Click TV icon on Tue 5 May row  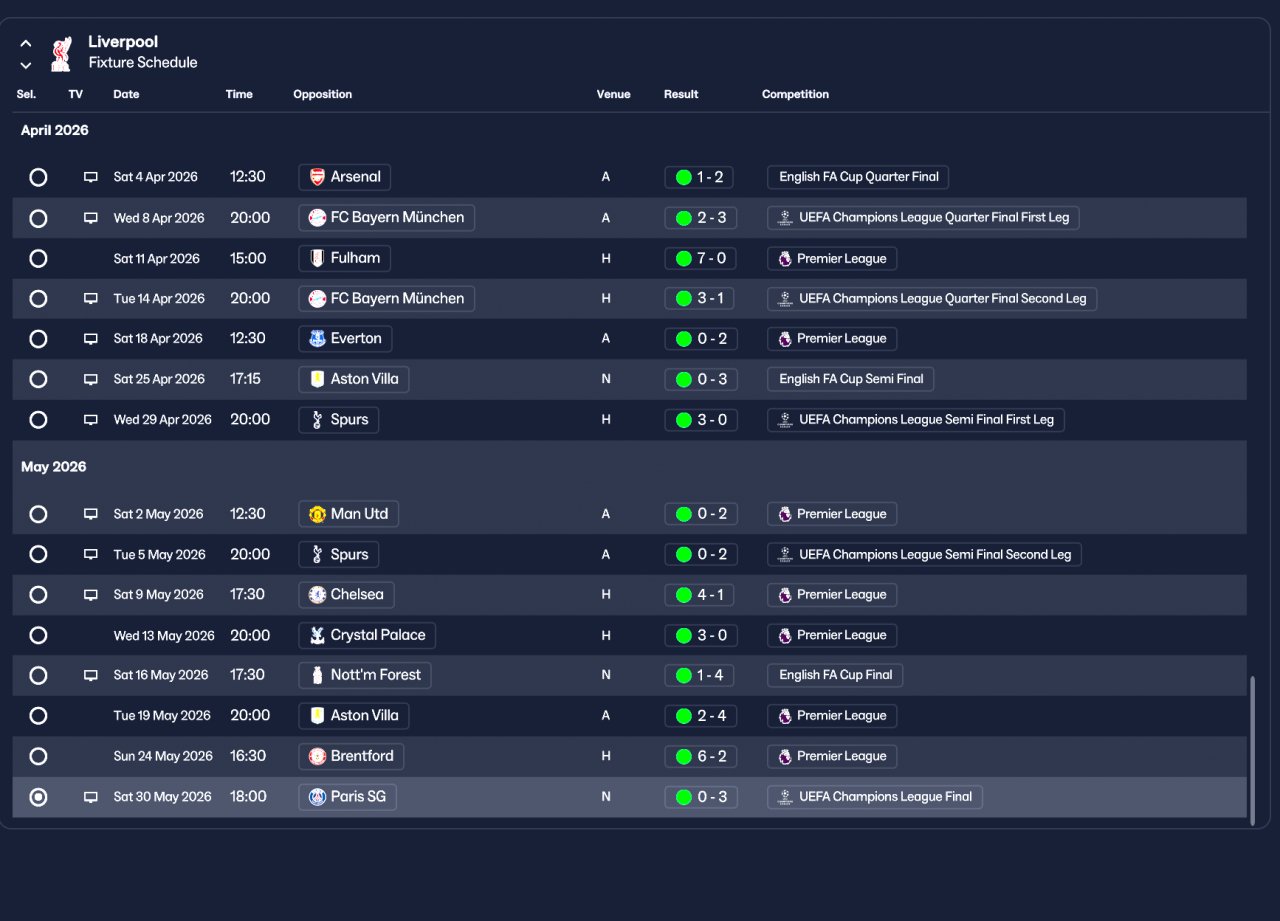[91, 554]
